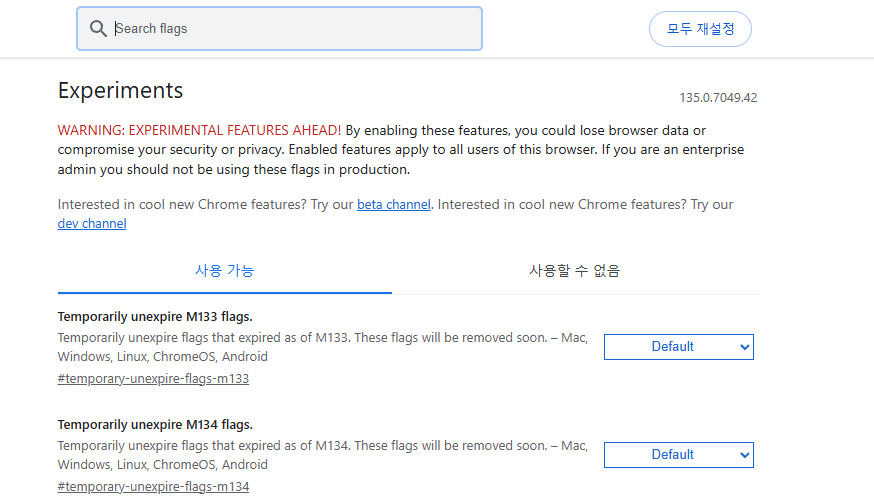Click the magnifier search icon
Viewport: 874px width, 502px height.
point(98,28)
